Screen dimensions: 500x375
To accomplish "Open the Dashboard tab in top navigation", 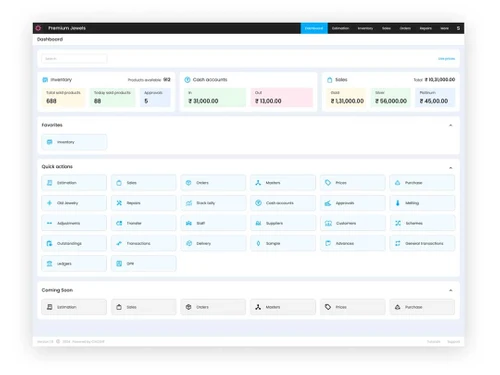I will [314, 28].
